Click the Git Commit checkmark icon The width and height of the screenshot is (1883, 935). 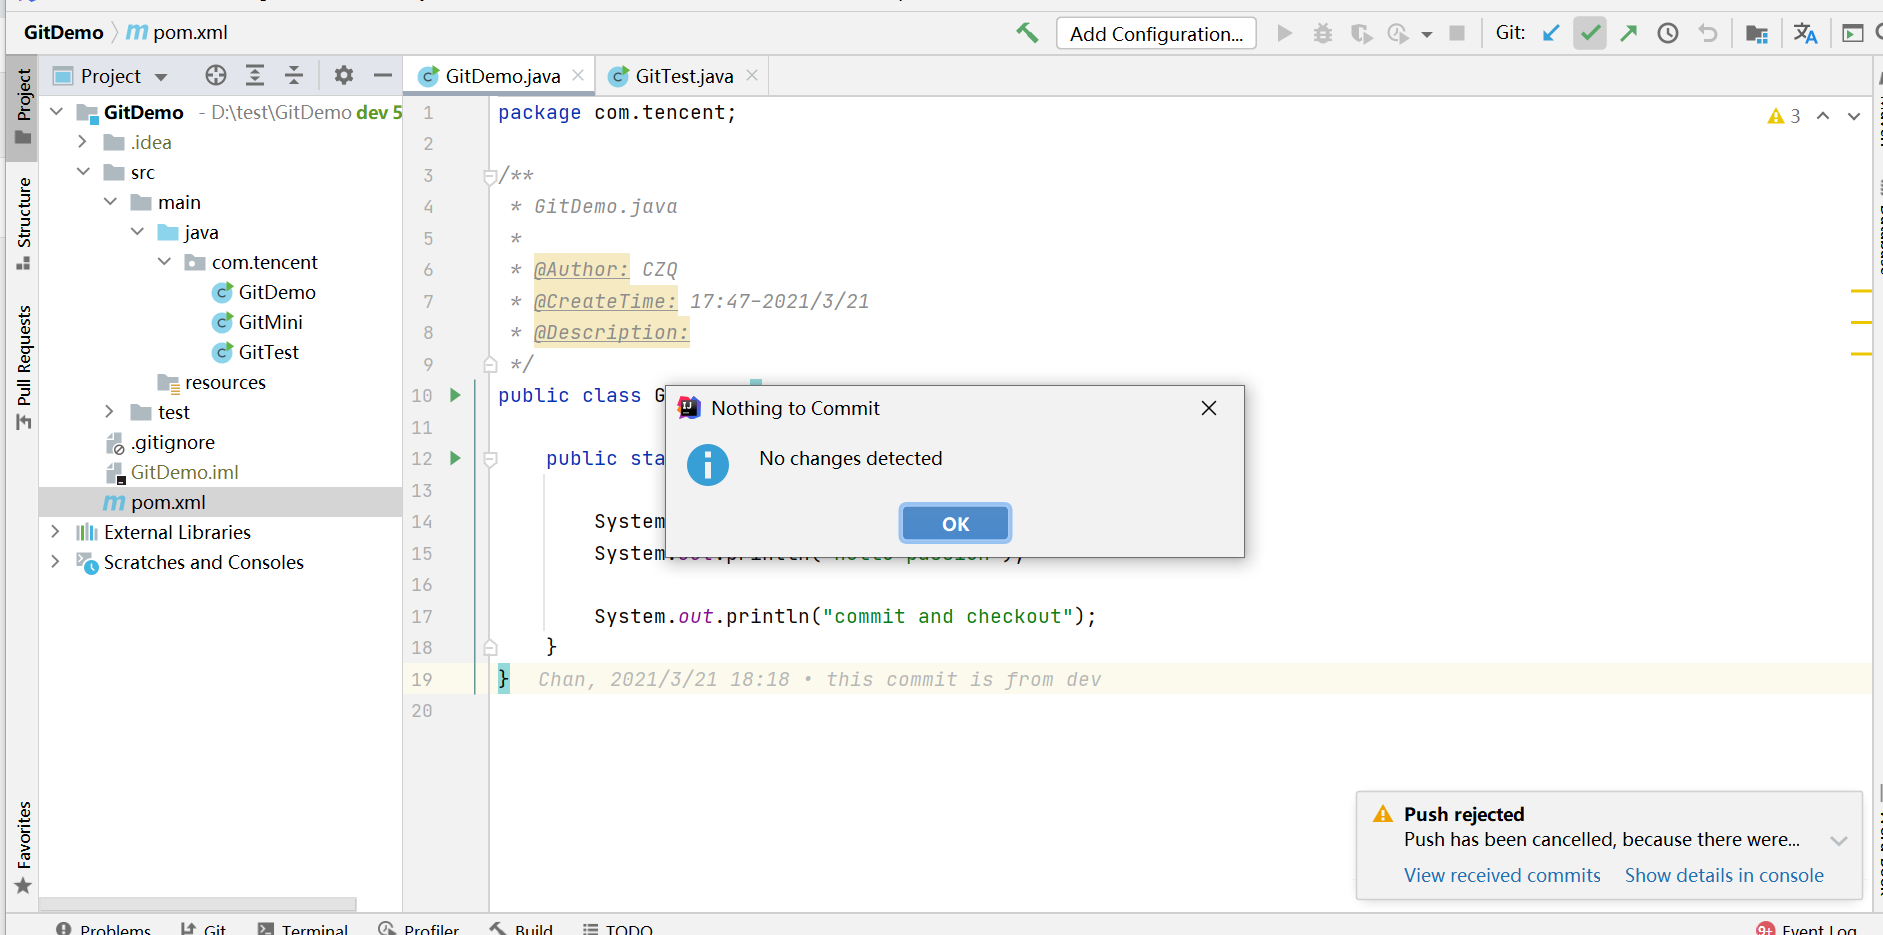coord(1590,33)
